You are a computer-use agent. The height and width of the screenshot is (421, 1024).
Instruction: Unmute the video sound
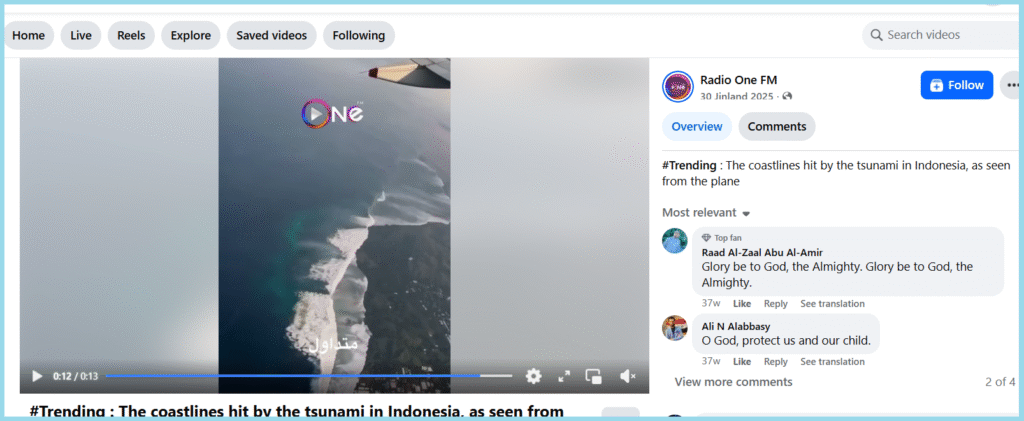tap(627, 376)
